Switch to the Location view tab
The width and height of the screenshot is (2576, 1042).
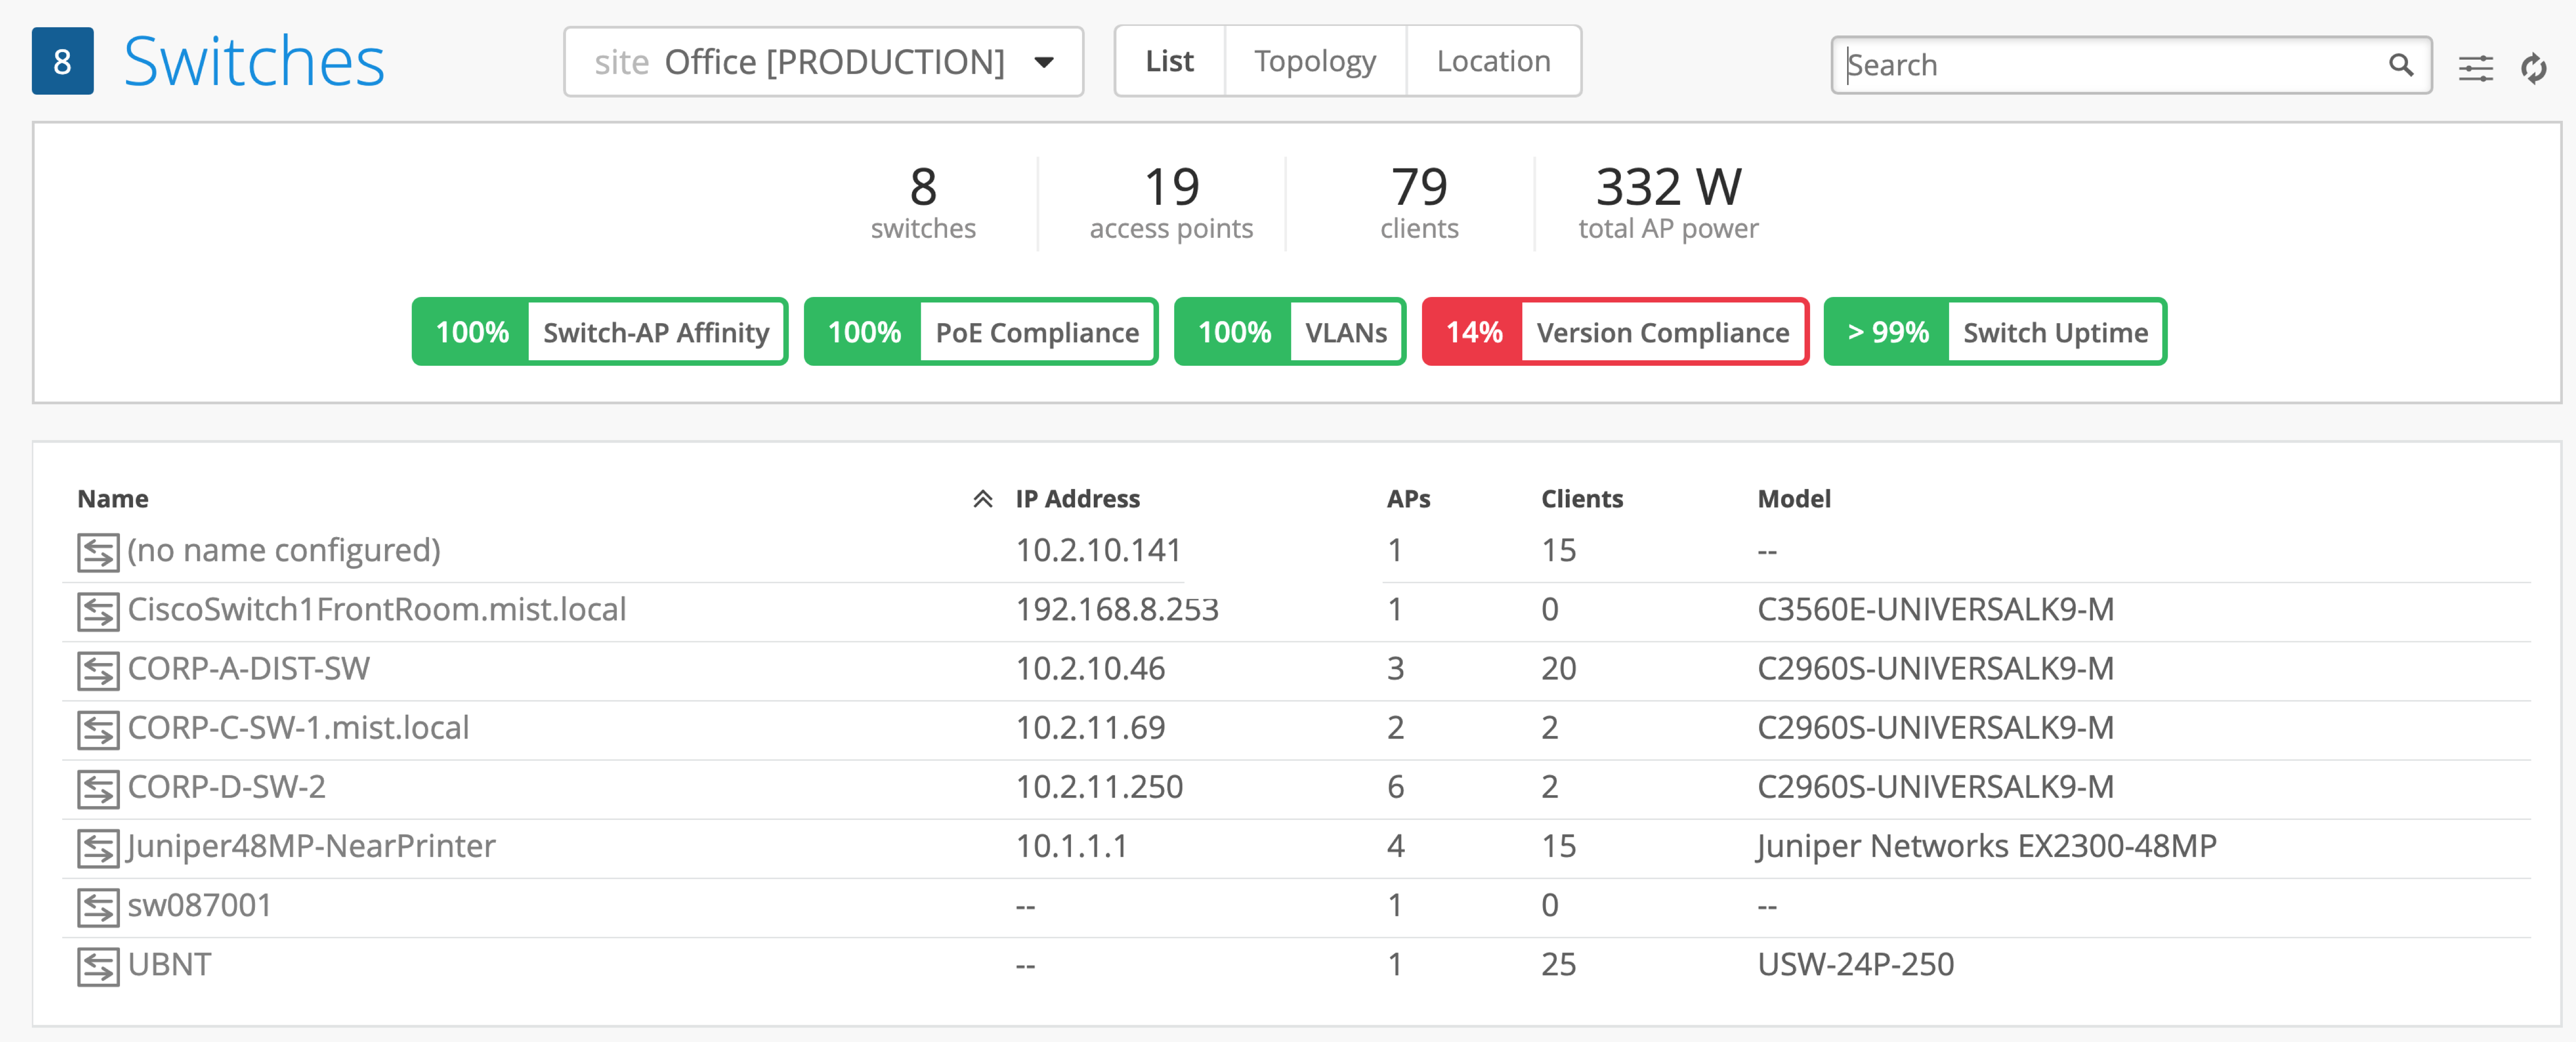1492,61
